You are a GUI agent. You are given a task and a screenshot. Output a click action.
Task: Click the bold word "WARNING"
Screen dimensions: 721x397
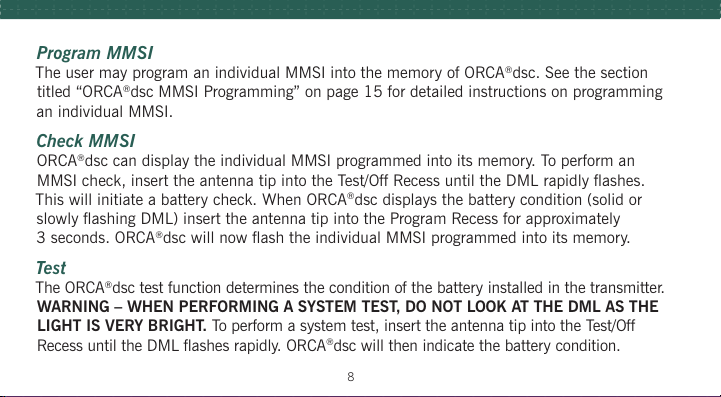(x=73, y=306)
